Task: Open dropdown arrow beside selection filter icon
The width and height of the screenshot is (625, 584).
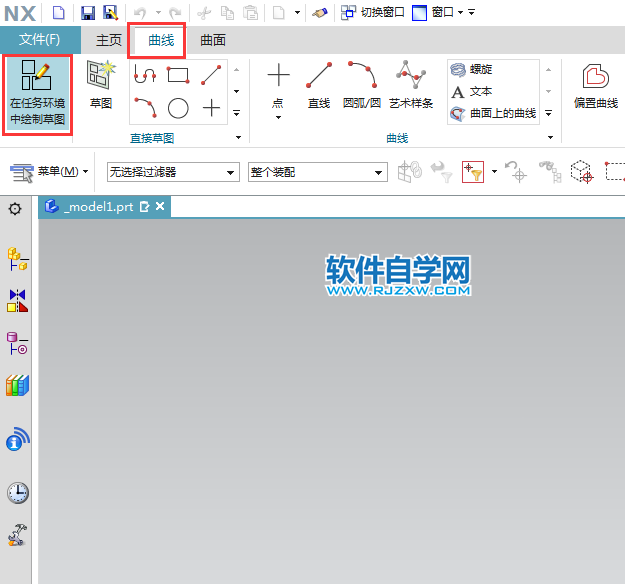Action: tap(494, 172)
